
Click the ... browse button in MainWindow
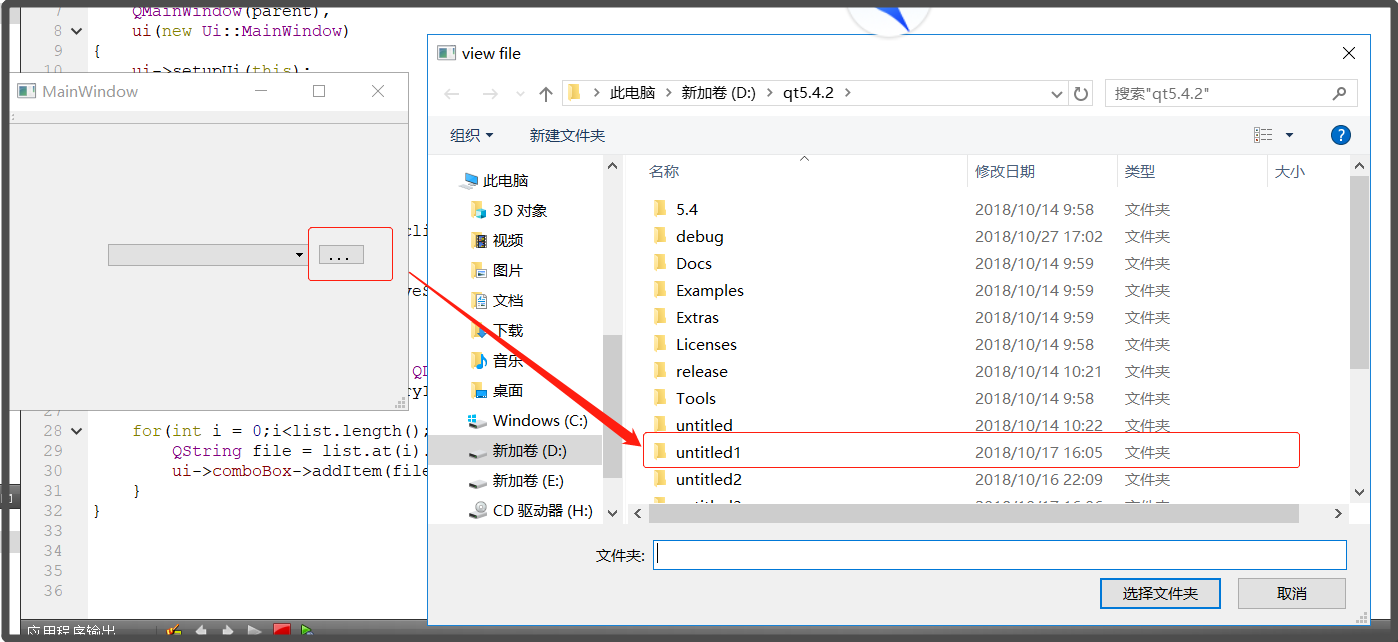340,254
